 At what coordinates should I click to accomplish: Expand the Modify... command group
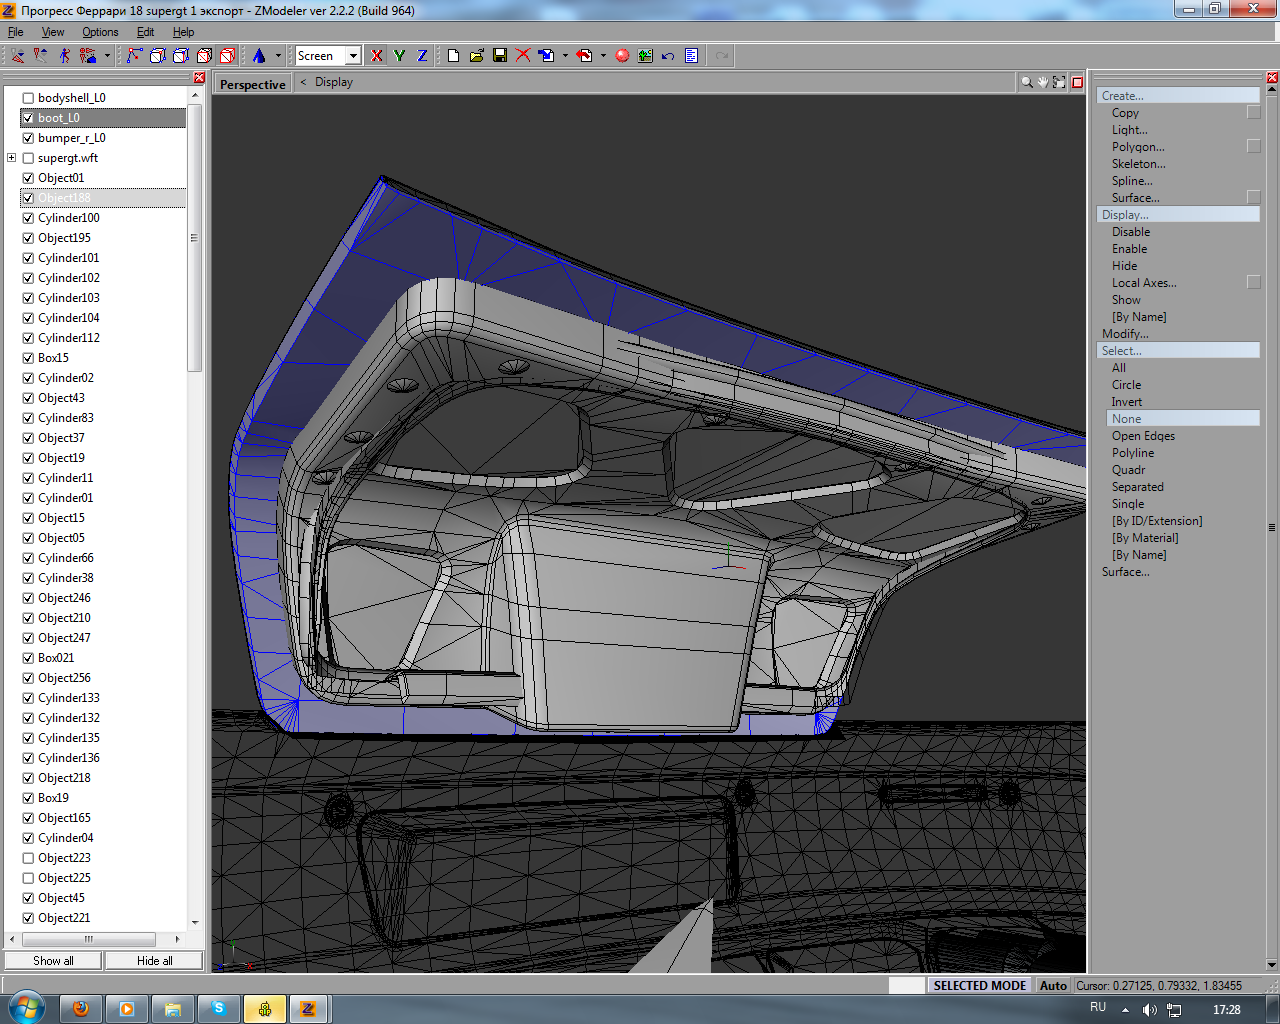click(1125, 334)
